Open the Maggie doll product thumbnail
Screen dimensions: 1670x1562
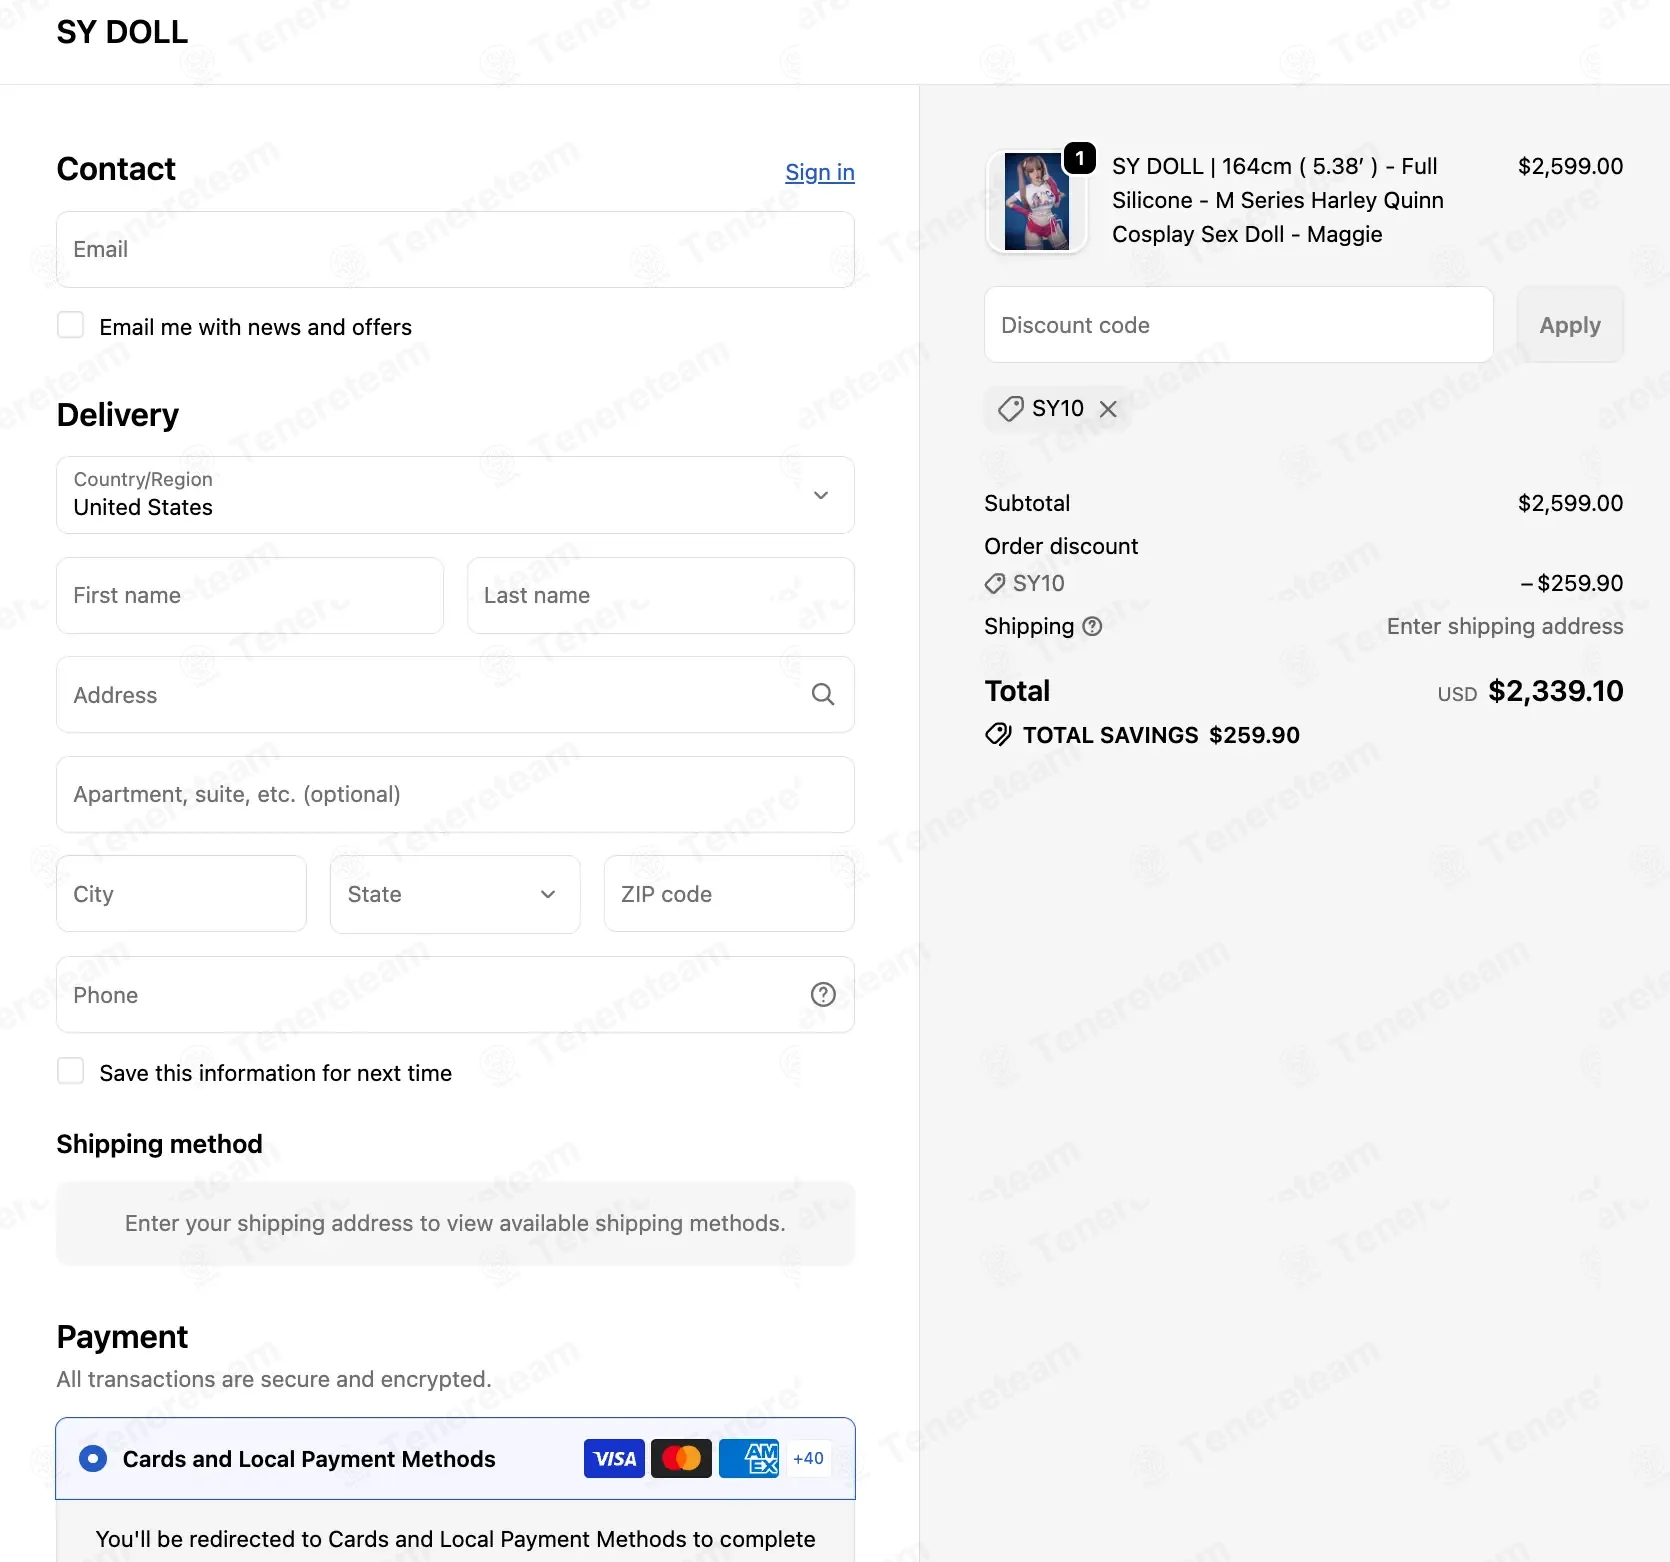coord(1037,202)
